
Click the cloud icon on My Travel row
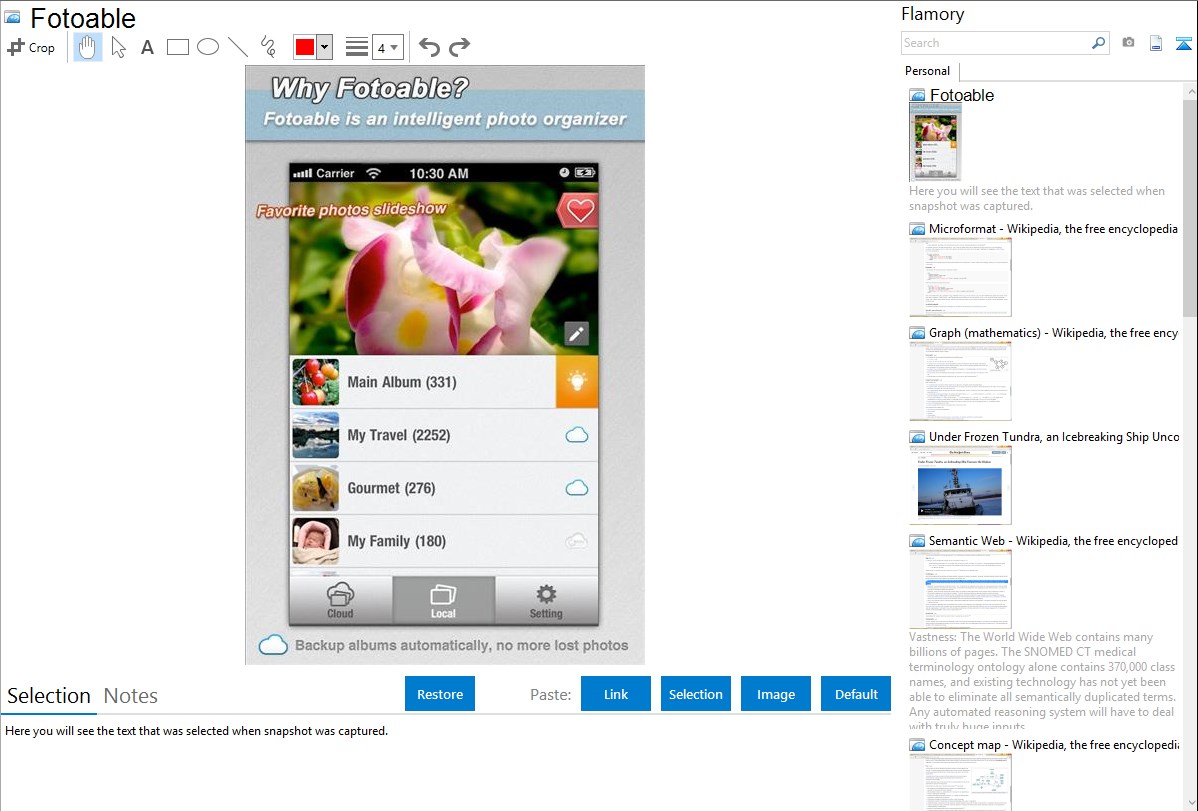point(577,435)
